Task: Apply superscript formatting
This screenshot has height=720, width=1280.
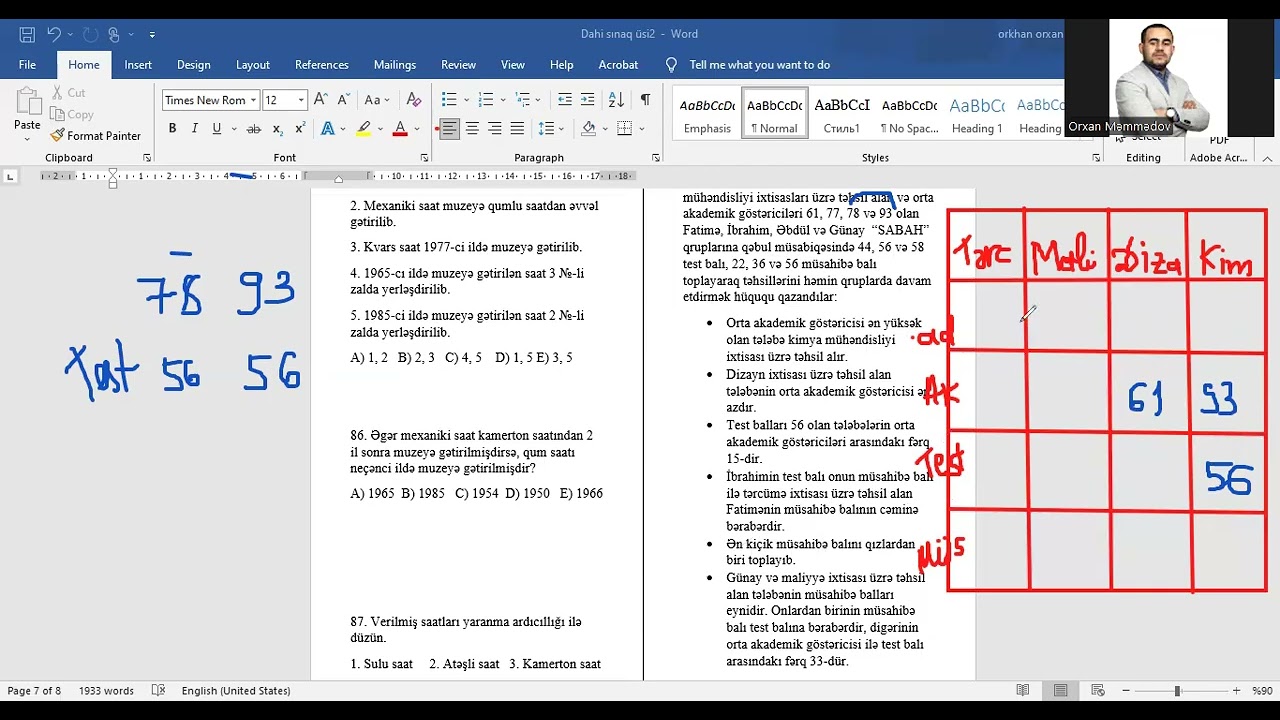Action: point(300,128)
